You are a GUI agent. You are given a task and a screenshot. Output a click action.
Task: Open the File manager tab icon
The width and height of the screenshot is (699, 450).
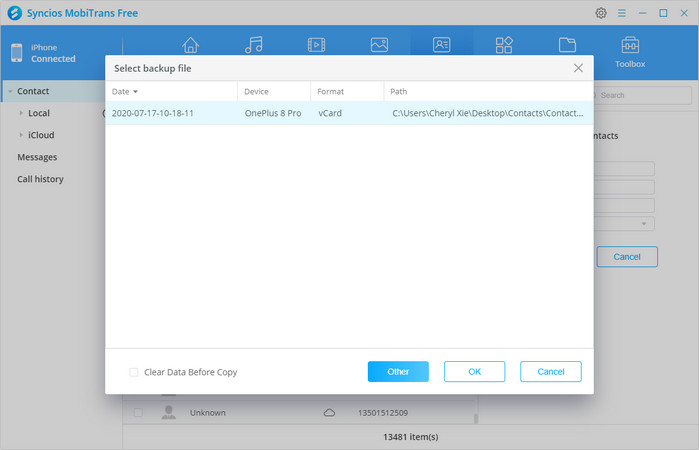567,45
